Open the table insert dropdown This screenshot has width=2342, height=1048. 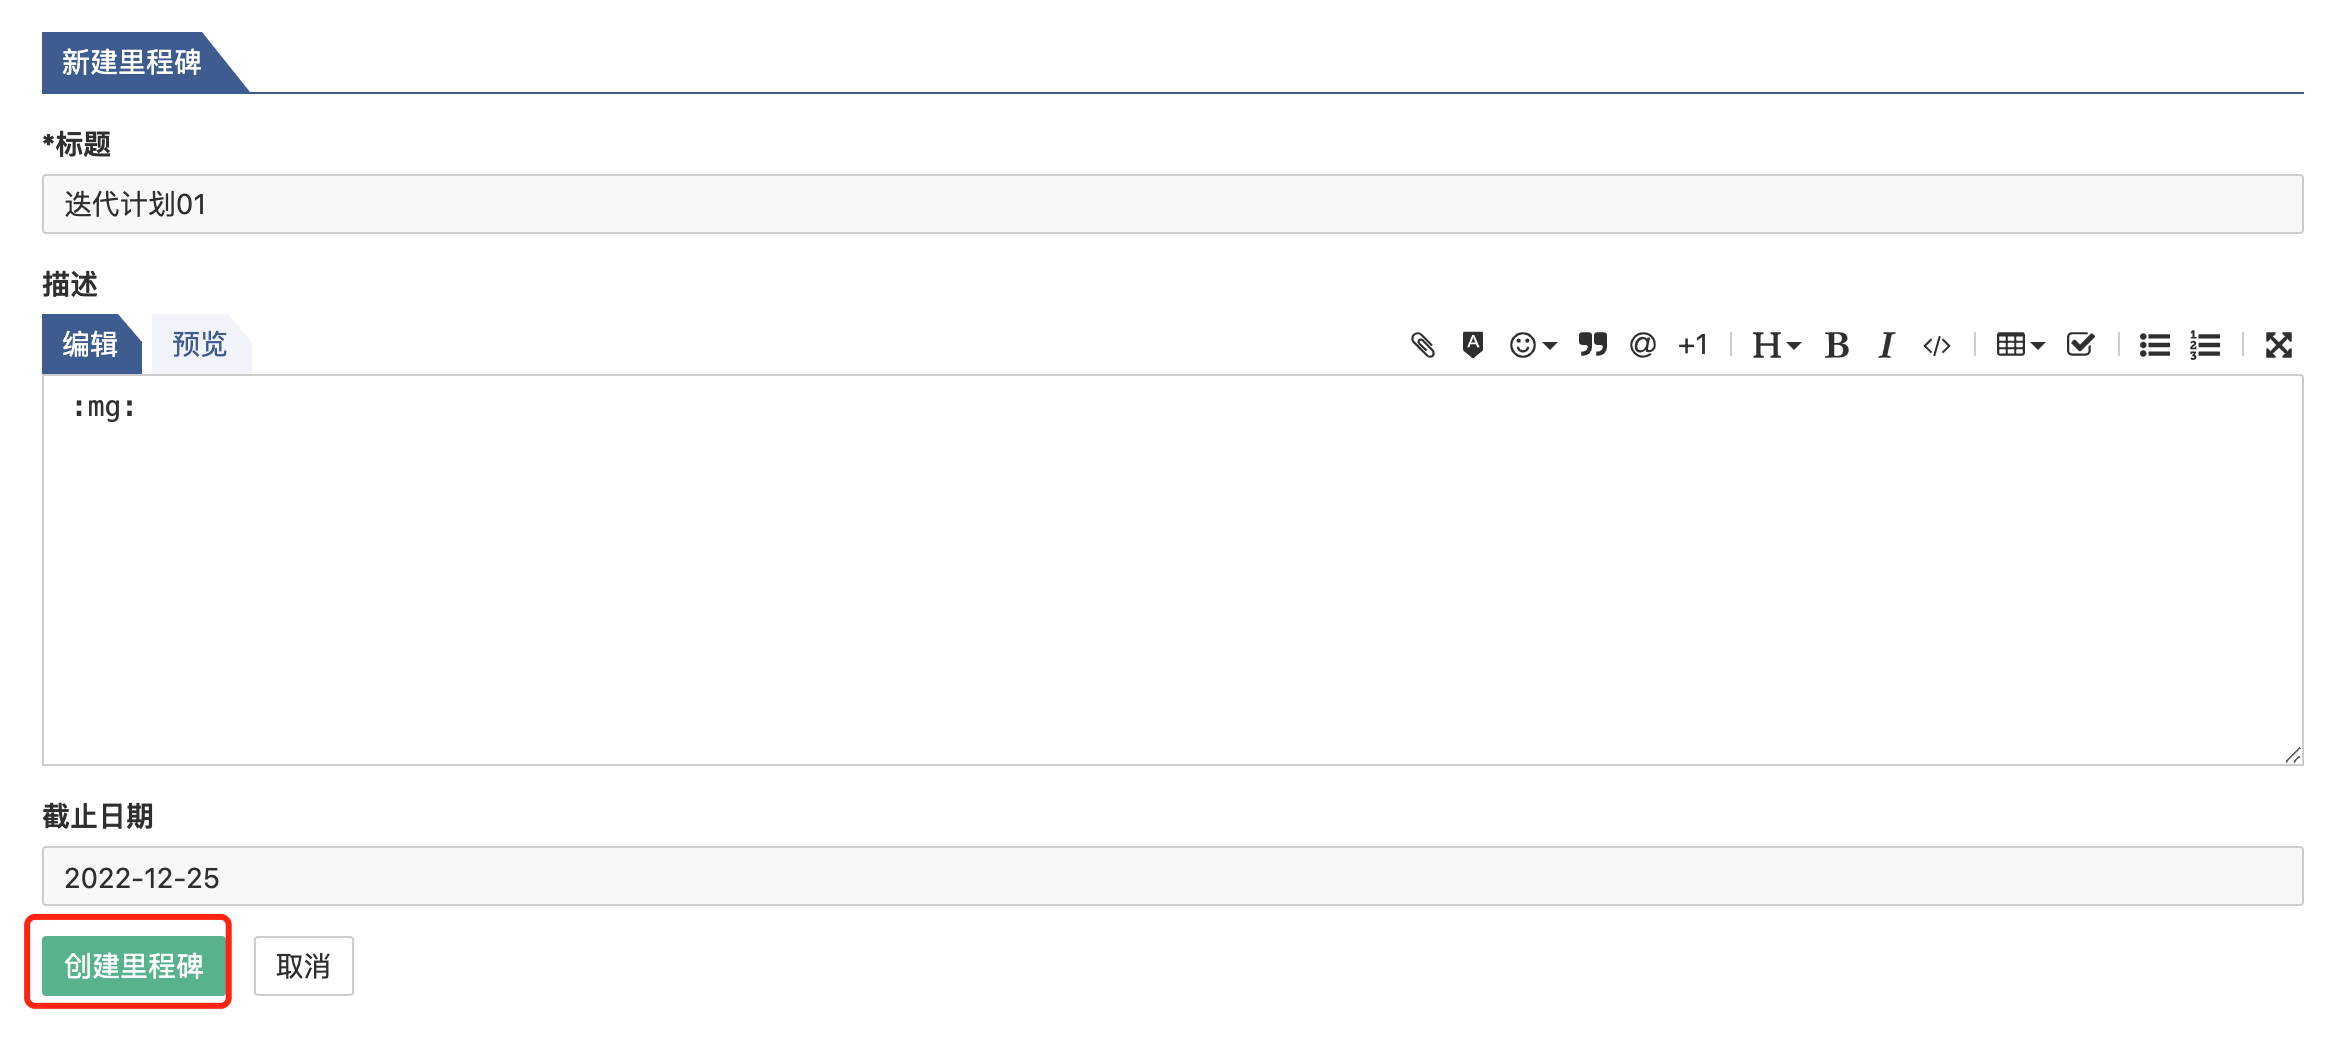point(2019,345)
